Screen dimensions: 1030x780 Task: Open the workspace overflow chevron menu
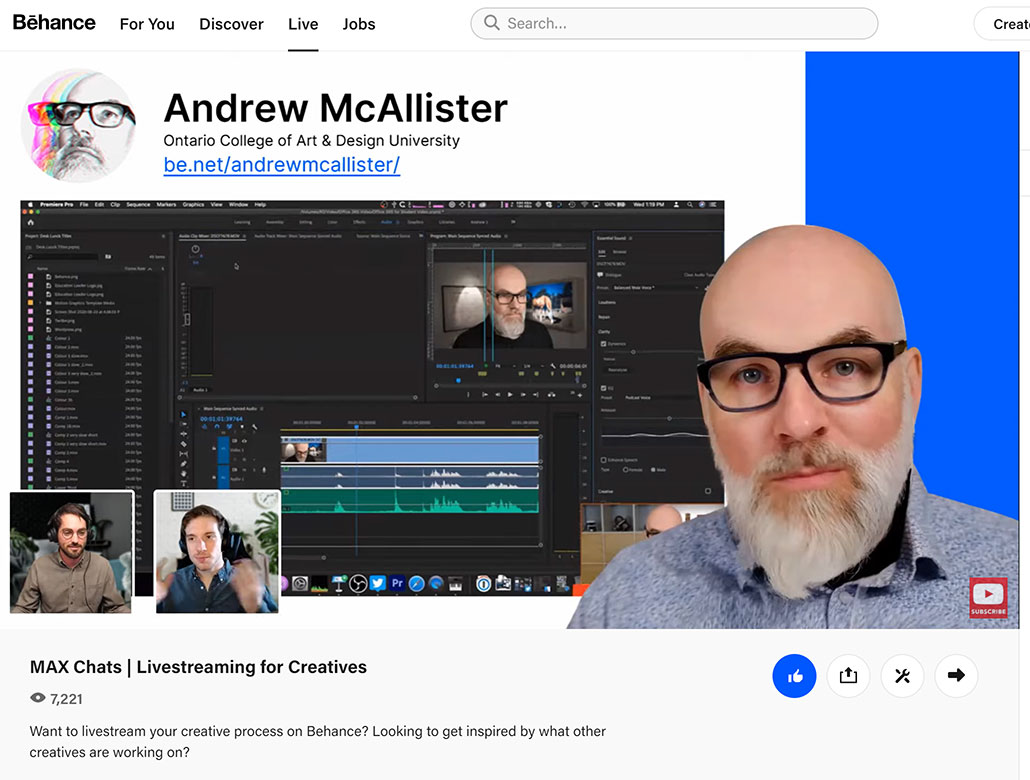point(513,222)
